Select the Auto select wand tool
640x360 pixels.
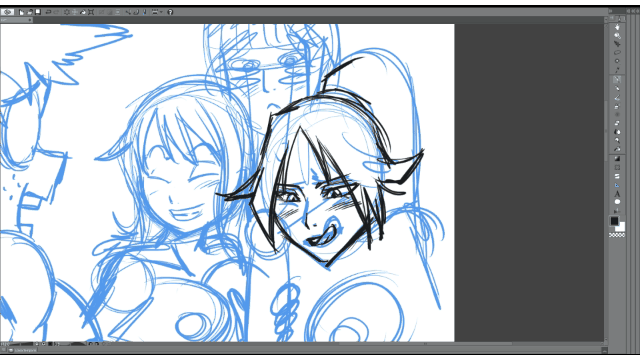coord(617,61)
